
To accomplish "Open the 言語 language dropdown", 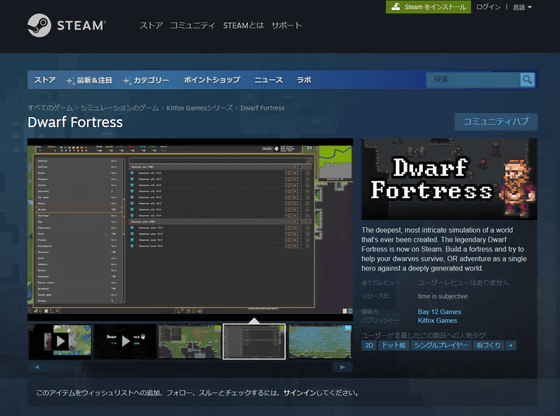I will [x=522, y=7].
